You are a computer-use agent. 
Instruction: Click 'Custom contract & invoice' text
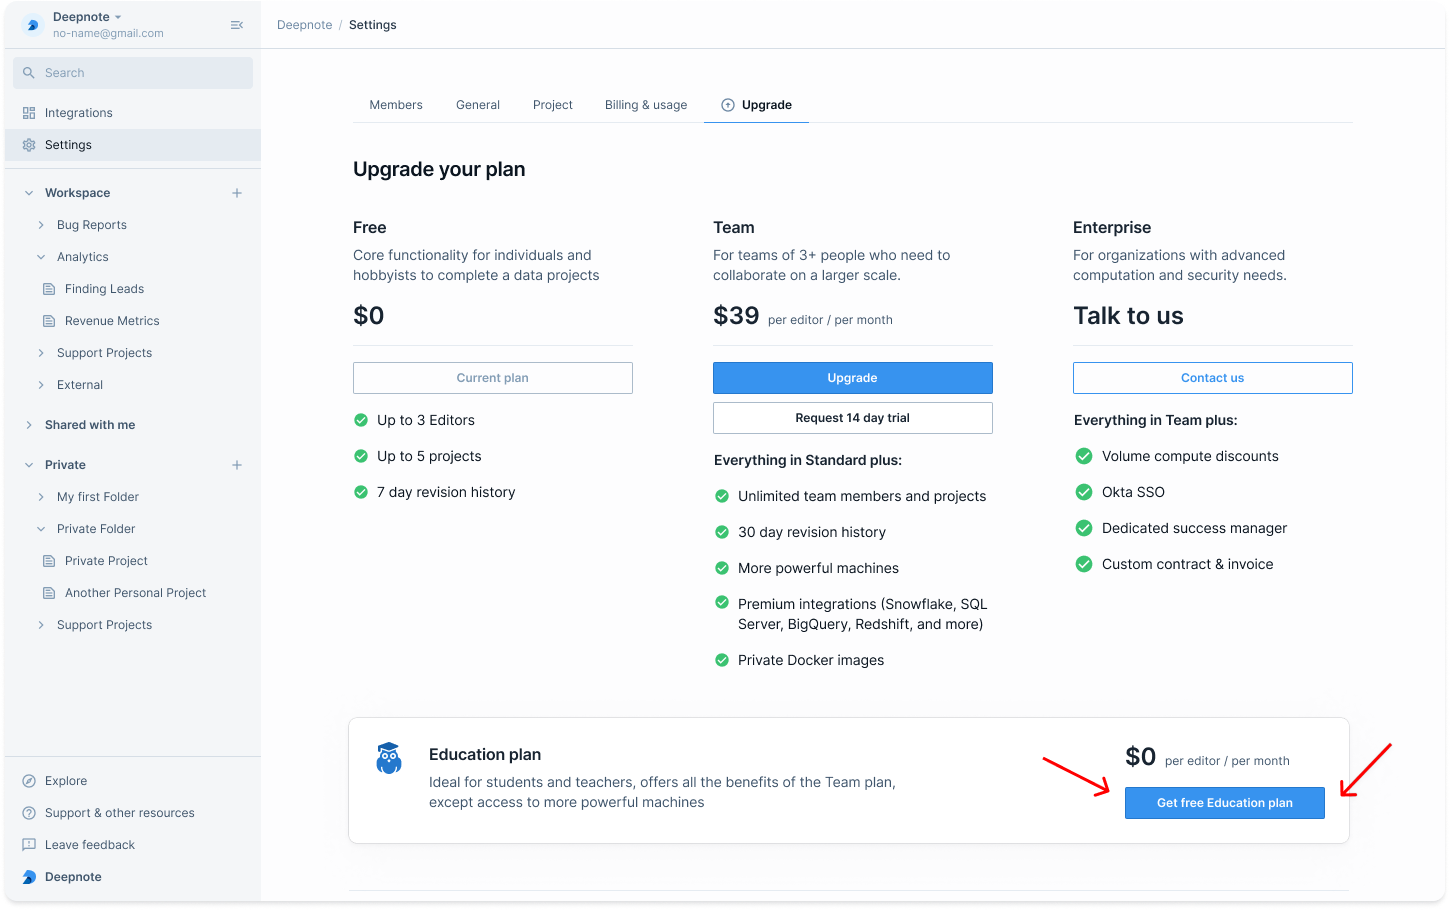point(1188,564)
